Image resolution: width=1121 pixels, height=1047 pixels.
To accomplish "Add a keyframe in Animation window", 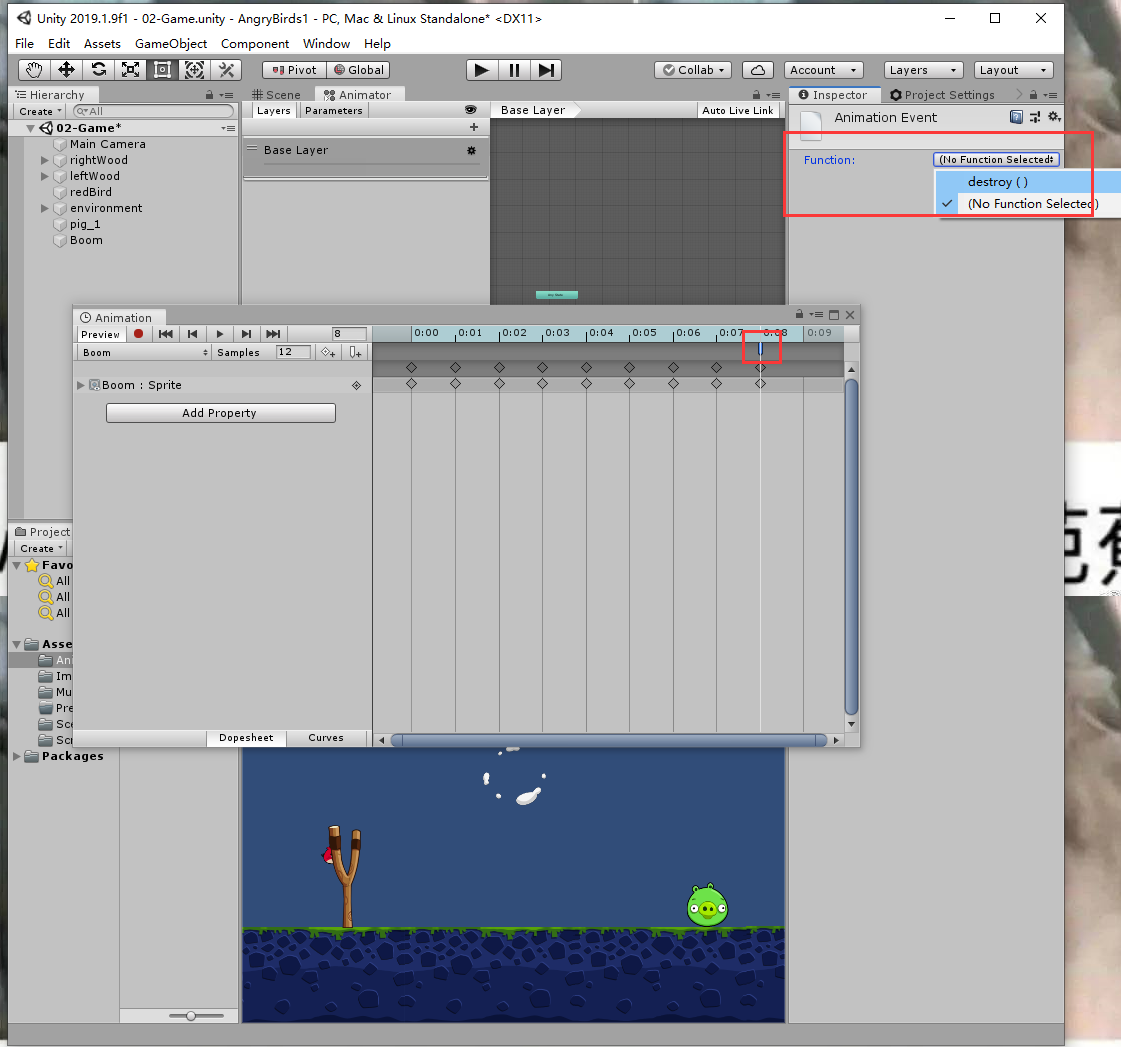I will coord(328,352).
